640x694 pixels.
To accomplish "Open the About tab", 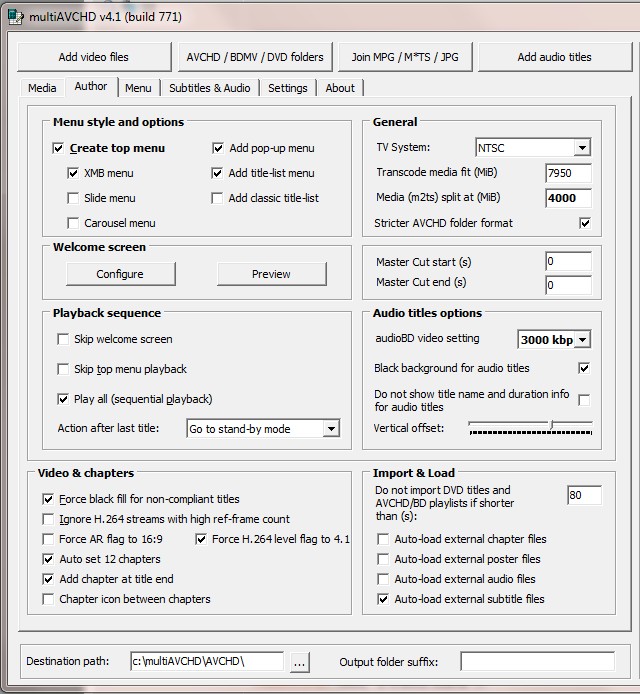I will 340,88.
